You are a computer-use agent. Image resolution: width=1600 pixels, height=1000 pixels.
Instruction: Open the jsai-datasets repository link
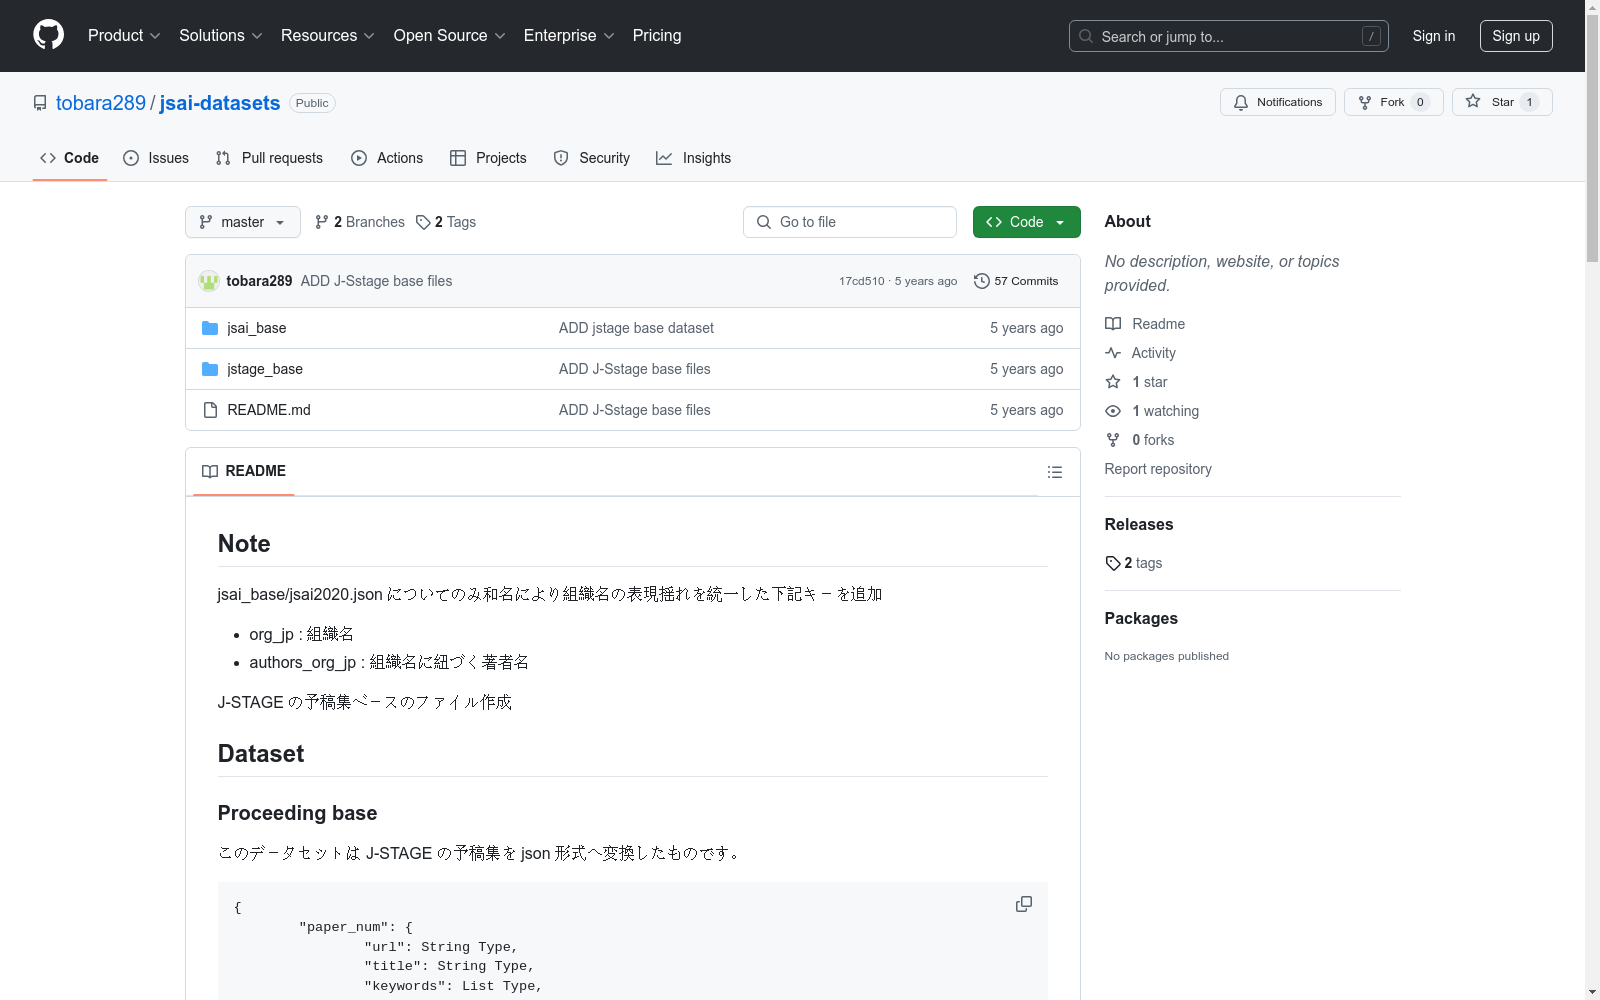point(220,103)
